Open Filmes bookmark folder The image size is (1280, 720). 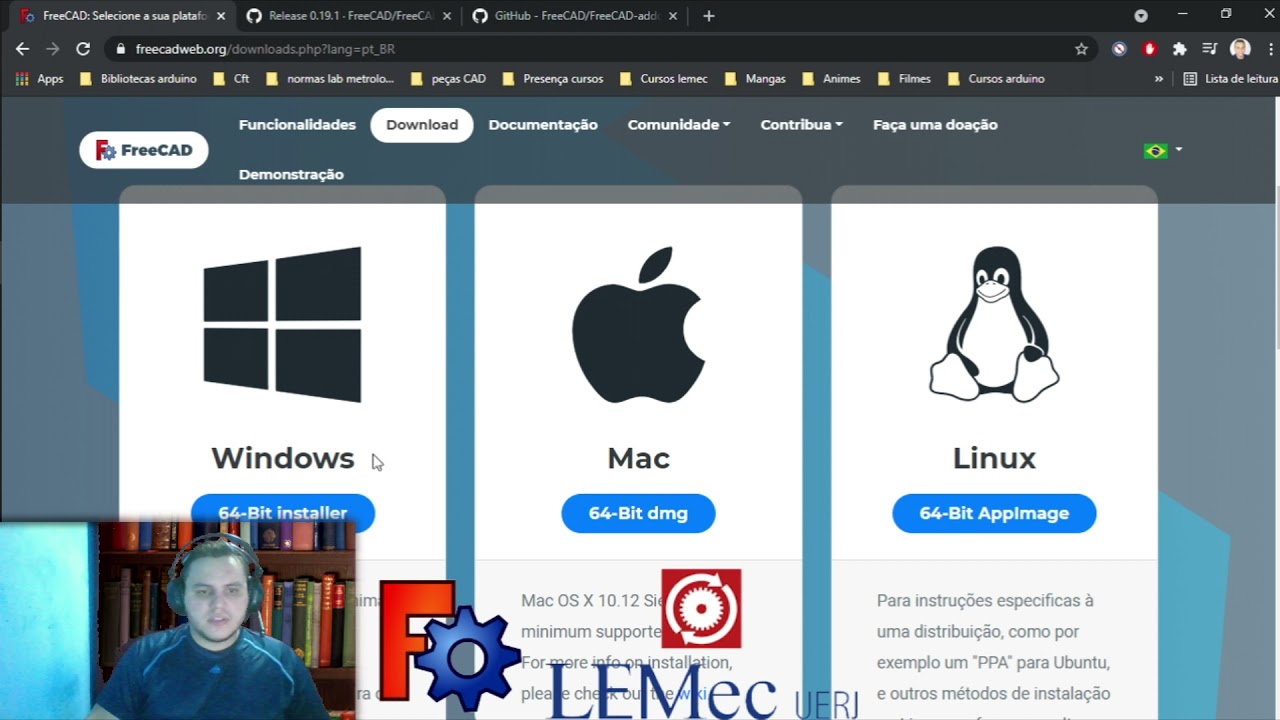[905, 79]
